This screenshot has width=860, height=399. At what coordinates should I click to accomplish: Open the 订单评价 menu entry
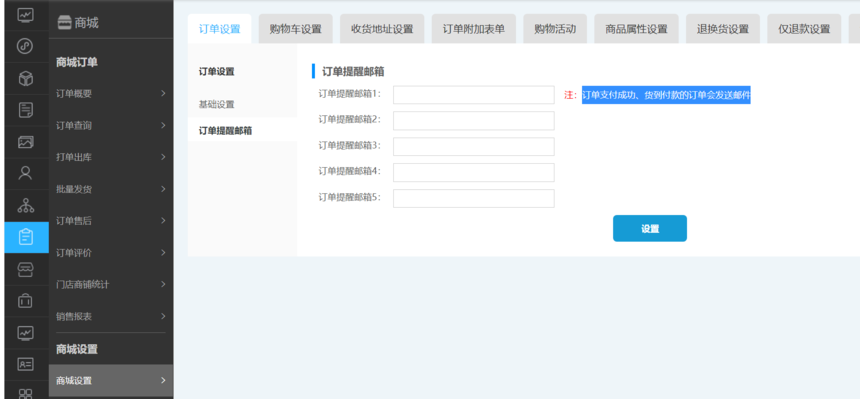pyautogui.click(x=111, y=252)
